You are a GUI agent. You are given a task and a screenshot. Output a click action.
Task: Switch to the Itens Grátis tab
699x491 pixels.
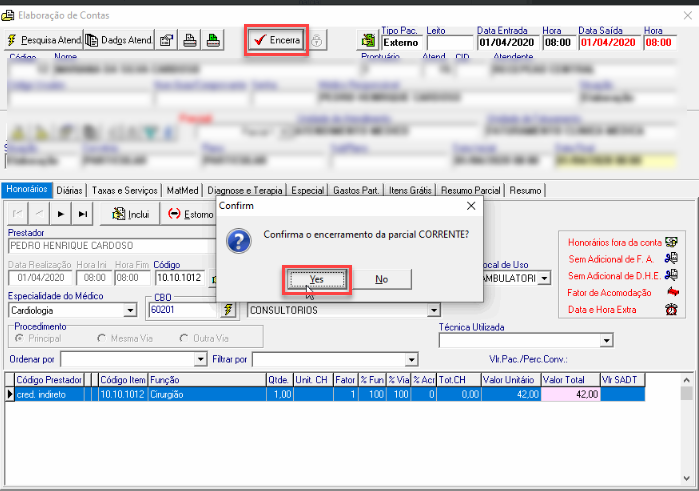tap(410, 190)
